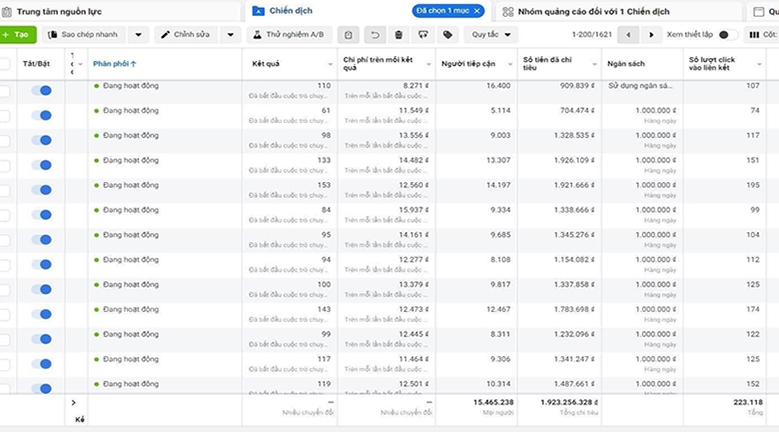This screenshot has width=779, height=432.
Task: Start a Thử nghiệm A/B test
Action: (x=289, y=35)
